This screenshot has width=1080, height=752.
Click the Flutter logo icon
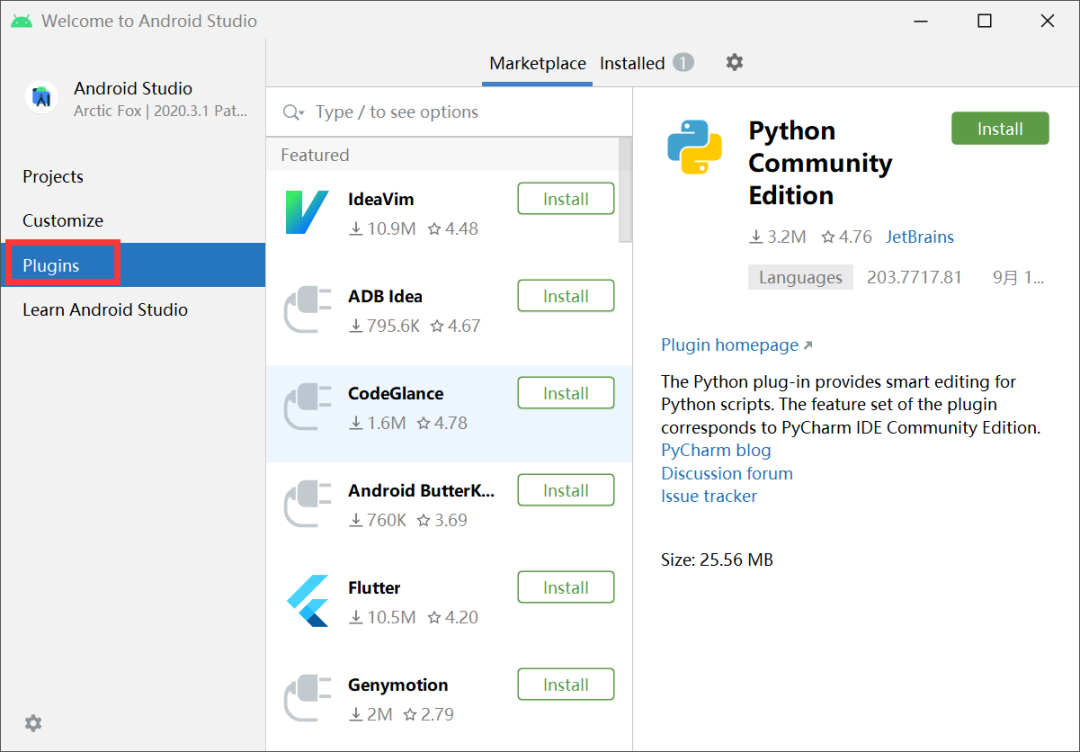pos(307,600)
